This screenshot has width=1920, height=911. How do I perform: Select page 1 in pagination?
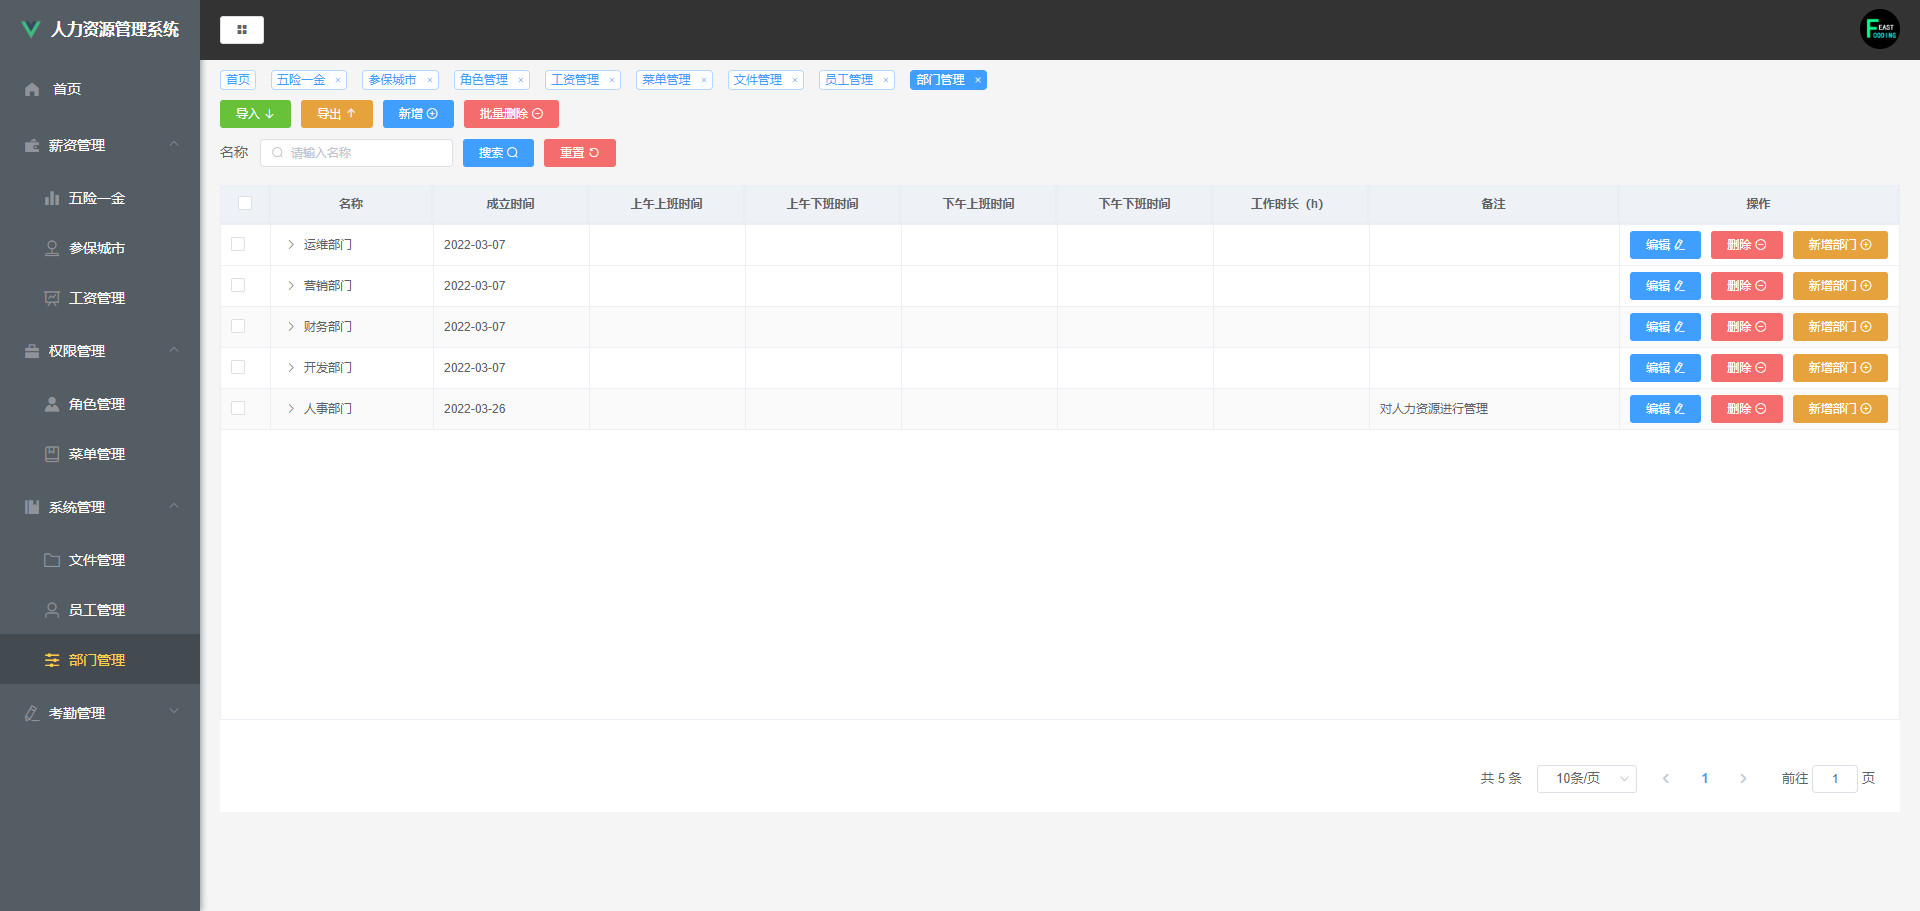click(x=1705, y=778)
